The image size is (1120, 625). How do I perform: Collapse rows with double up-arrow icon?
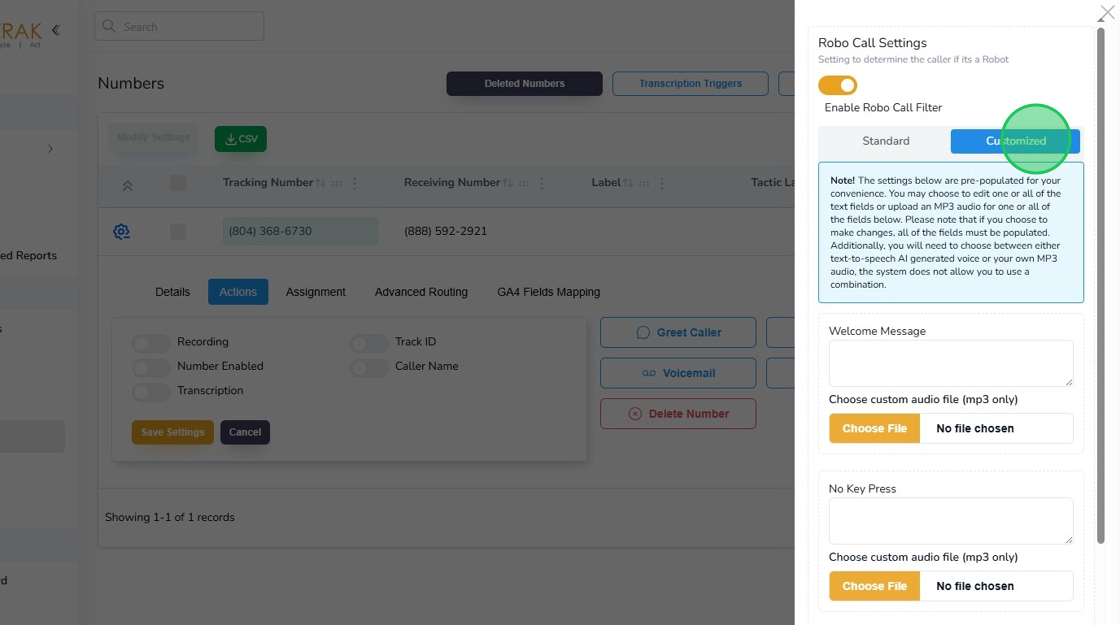(127, 186)
